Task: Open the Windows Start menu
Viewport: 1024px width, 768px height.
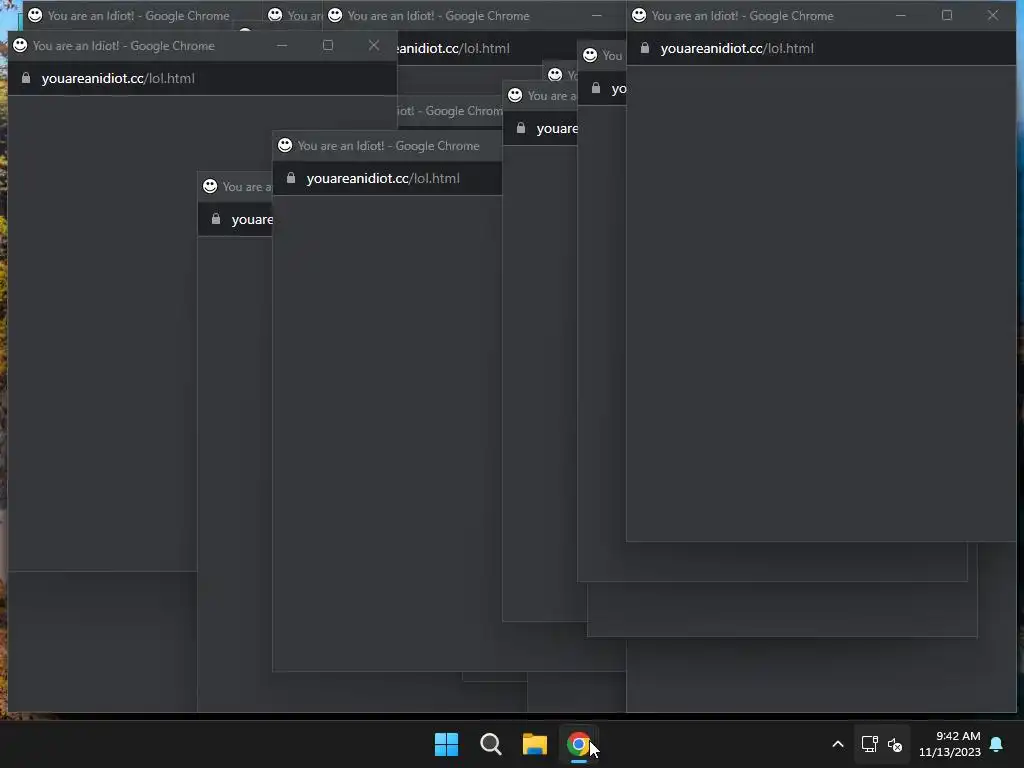Action: (x=446, y=744)
